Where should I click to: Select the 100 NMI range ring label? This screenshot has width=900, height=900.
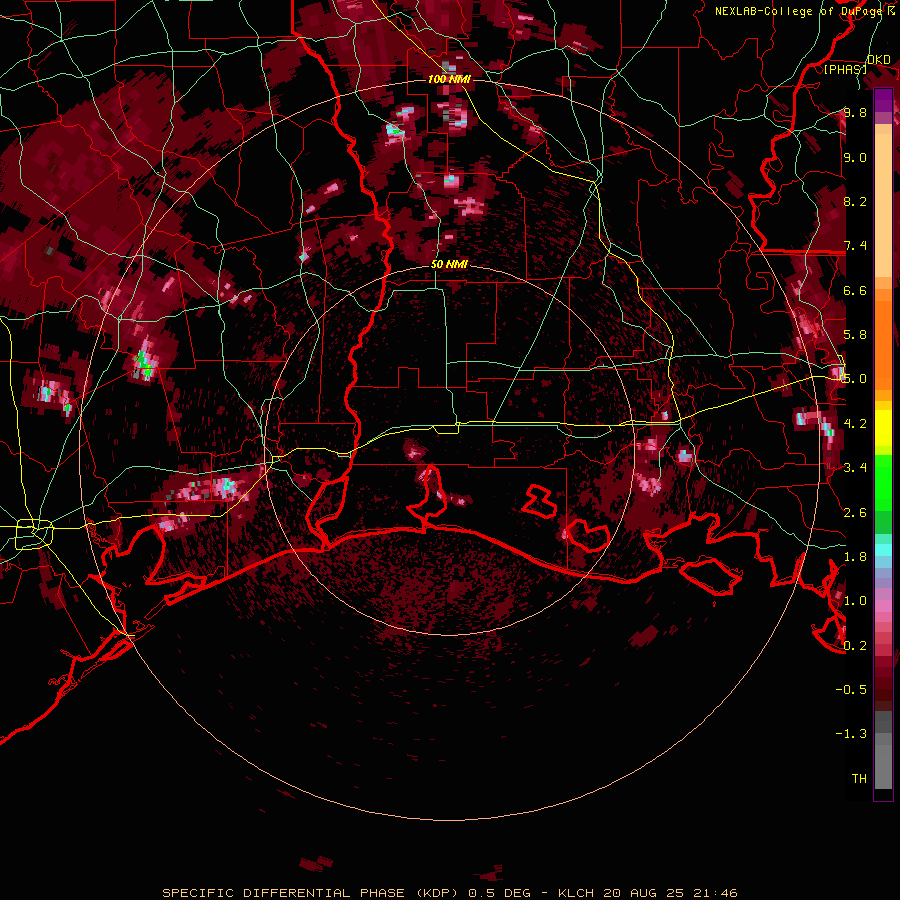pyautogui.click(x=449, y=79)
